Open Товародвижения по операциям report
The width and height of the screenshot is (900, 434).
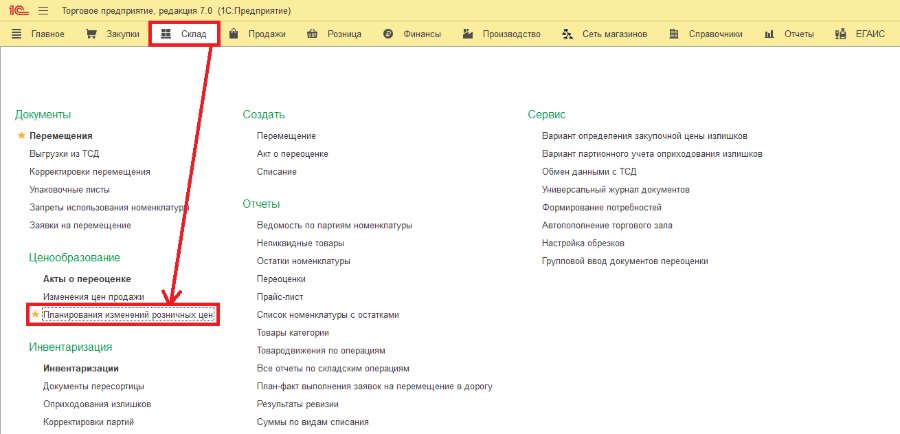pos(321,350)
